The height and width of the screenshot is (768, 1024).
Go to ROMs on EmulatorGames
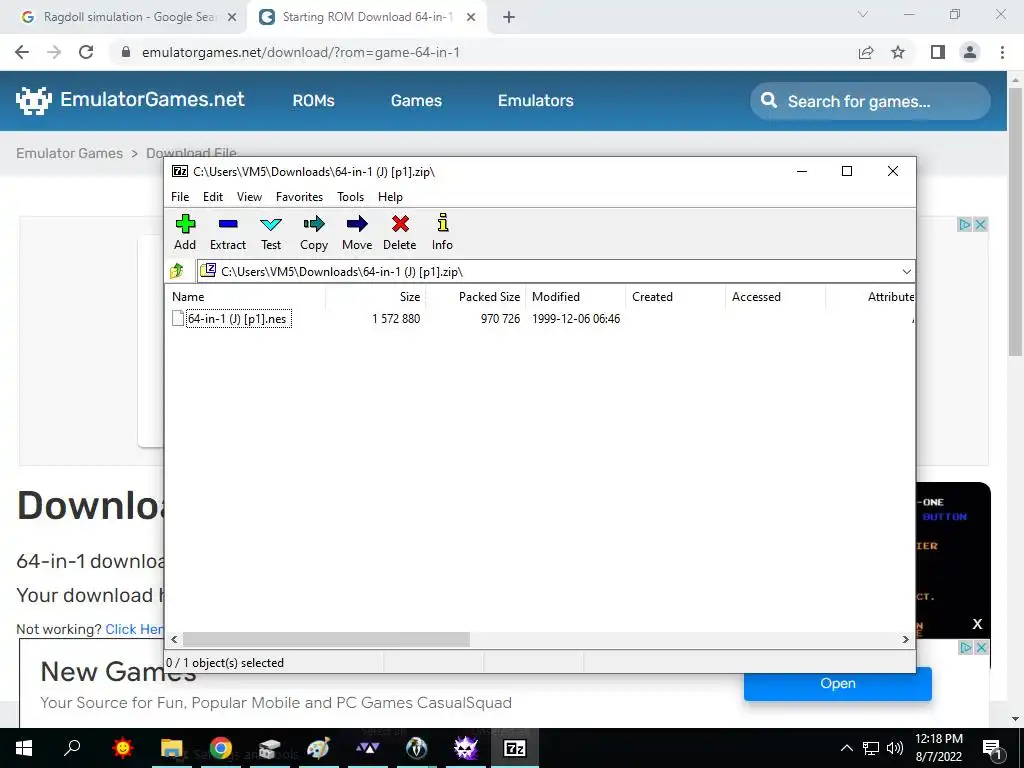(313, 101)
